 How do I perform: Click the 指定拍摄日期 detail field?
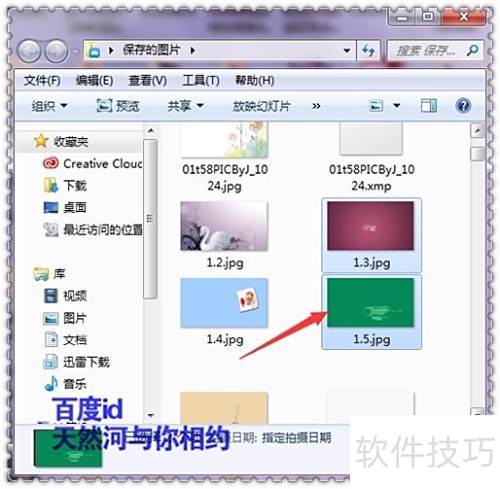[x=297, y=438]
